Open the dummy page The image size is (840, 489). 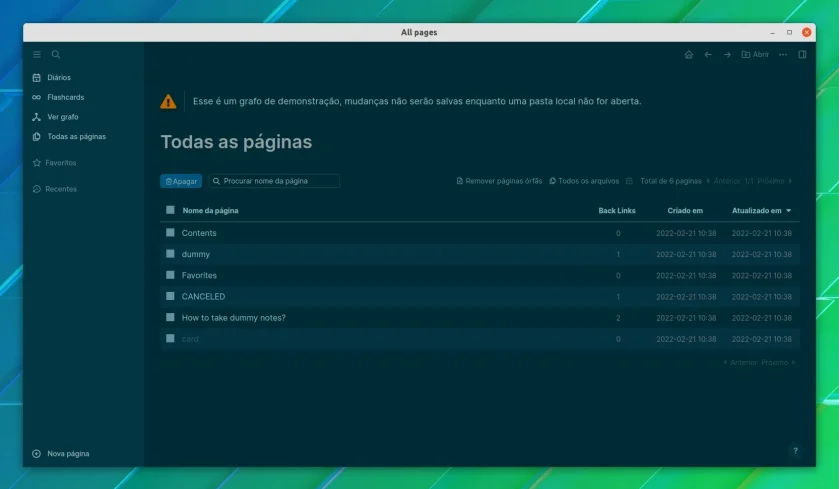click(x=196, y=254)
